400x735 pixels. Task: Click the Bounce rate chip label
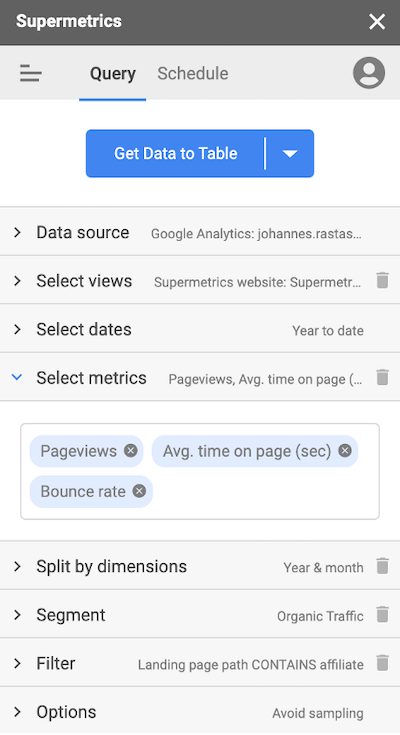[83, 491]
